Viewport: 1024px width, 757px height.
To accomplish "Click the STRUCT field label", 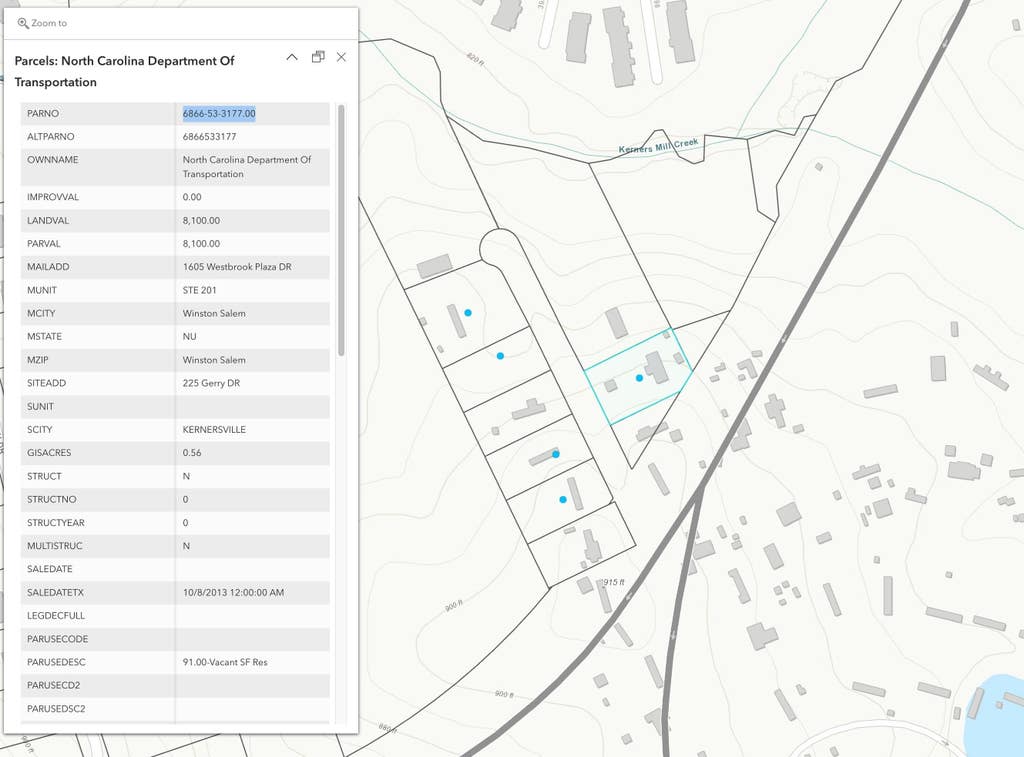I will tap(44, 476).
